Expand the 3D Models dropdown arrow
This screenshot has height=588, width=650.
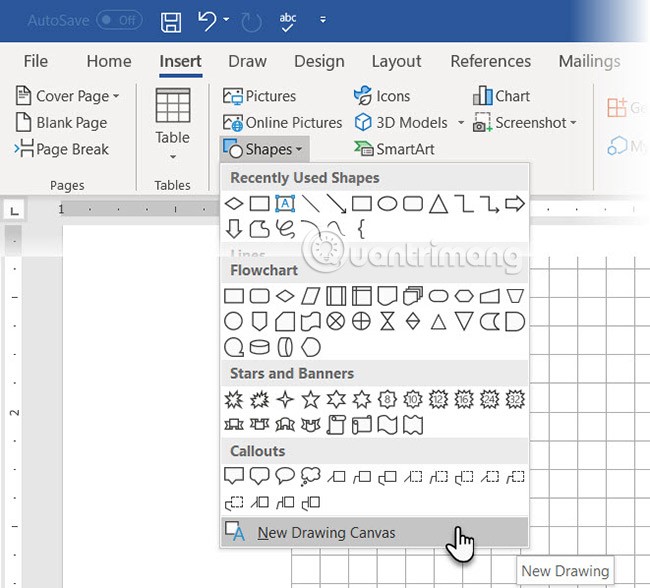click(x=461, y=122)
